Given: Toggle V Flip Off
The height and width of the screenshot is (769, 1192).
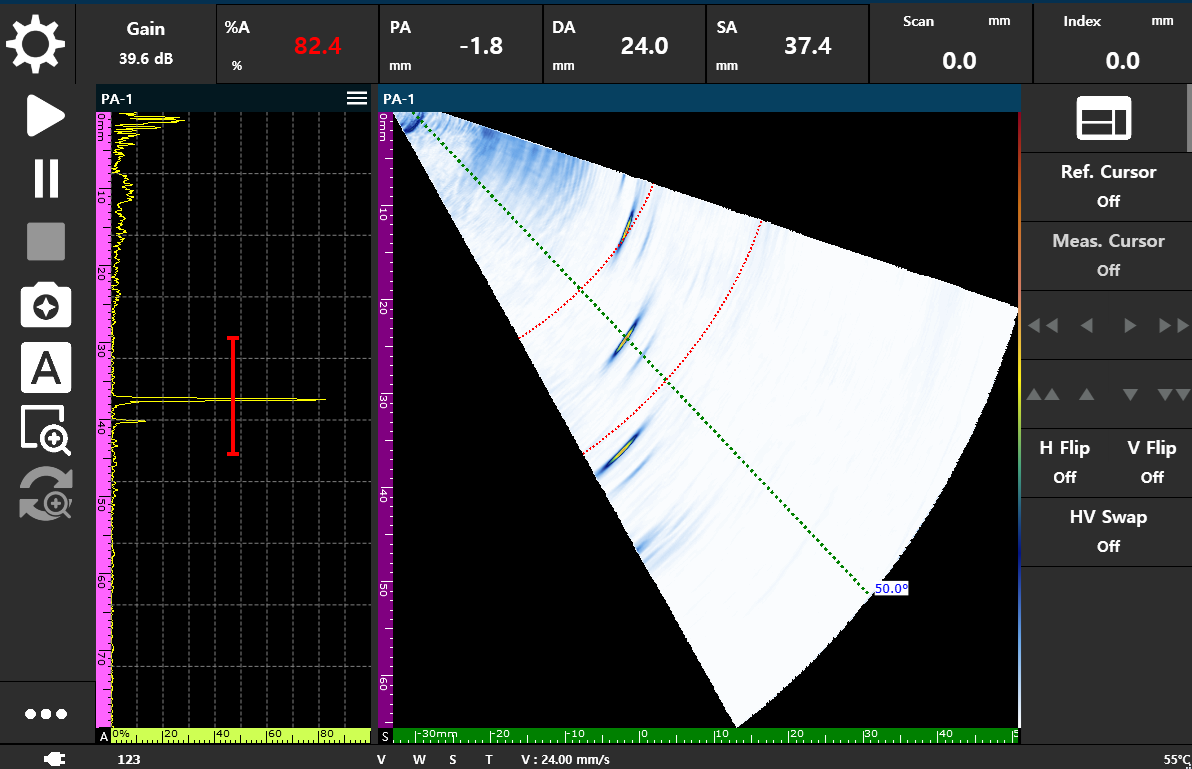Looking at the screenshot, I should pos(1151,462).
